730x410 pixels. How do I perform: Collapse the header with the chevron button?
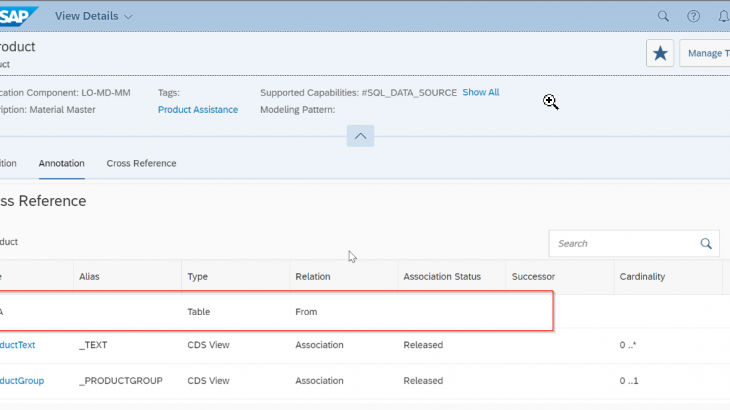click(x=360, y=136)
